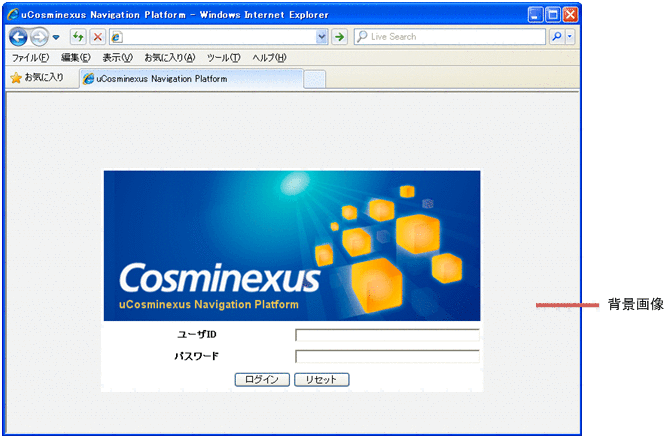Select the uCosminexus Navigation Platform tab
The height and width of the screenshot is (440, 667).
click(191, 79)
